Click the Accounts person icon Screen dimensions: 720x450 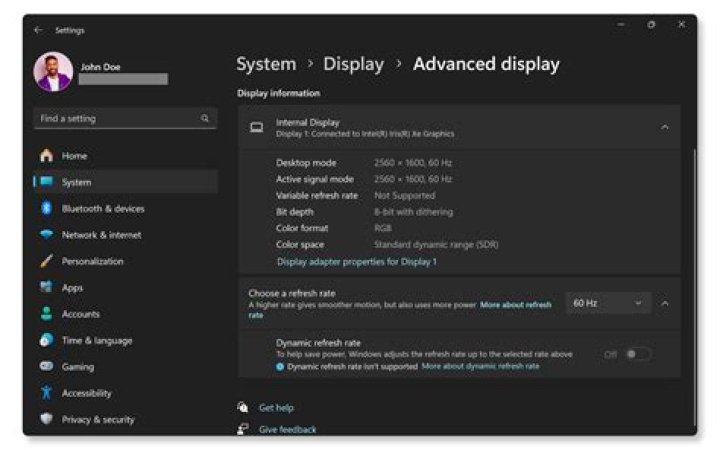click(46, 314)
